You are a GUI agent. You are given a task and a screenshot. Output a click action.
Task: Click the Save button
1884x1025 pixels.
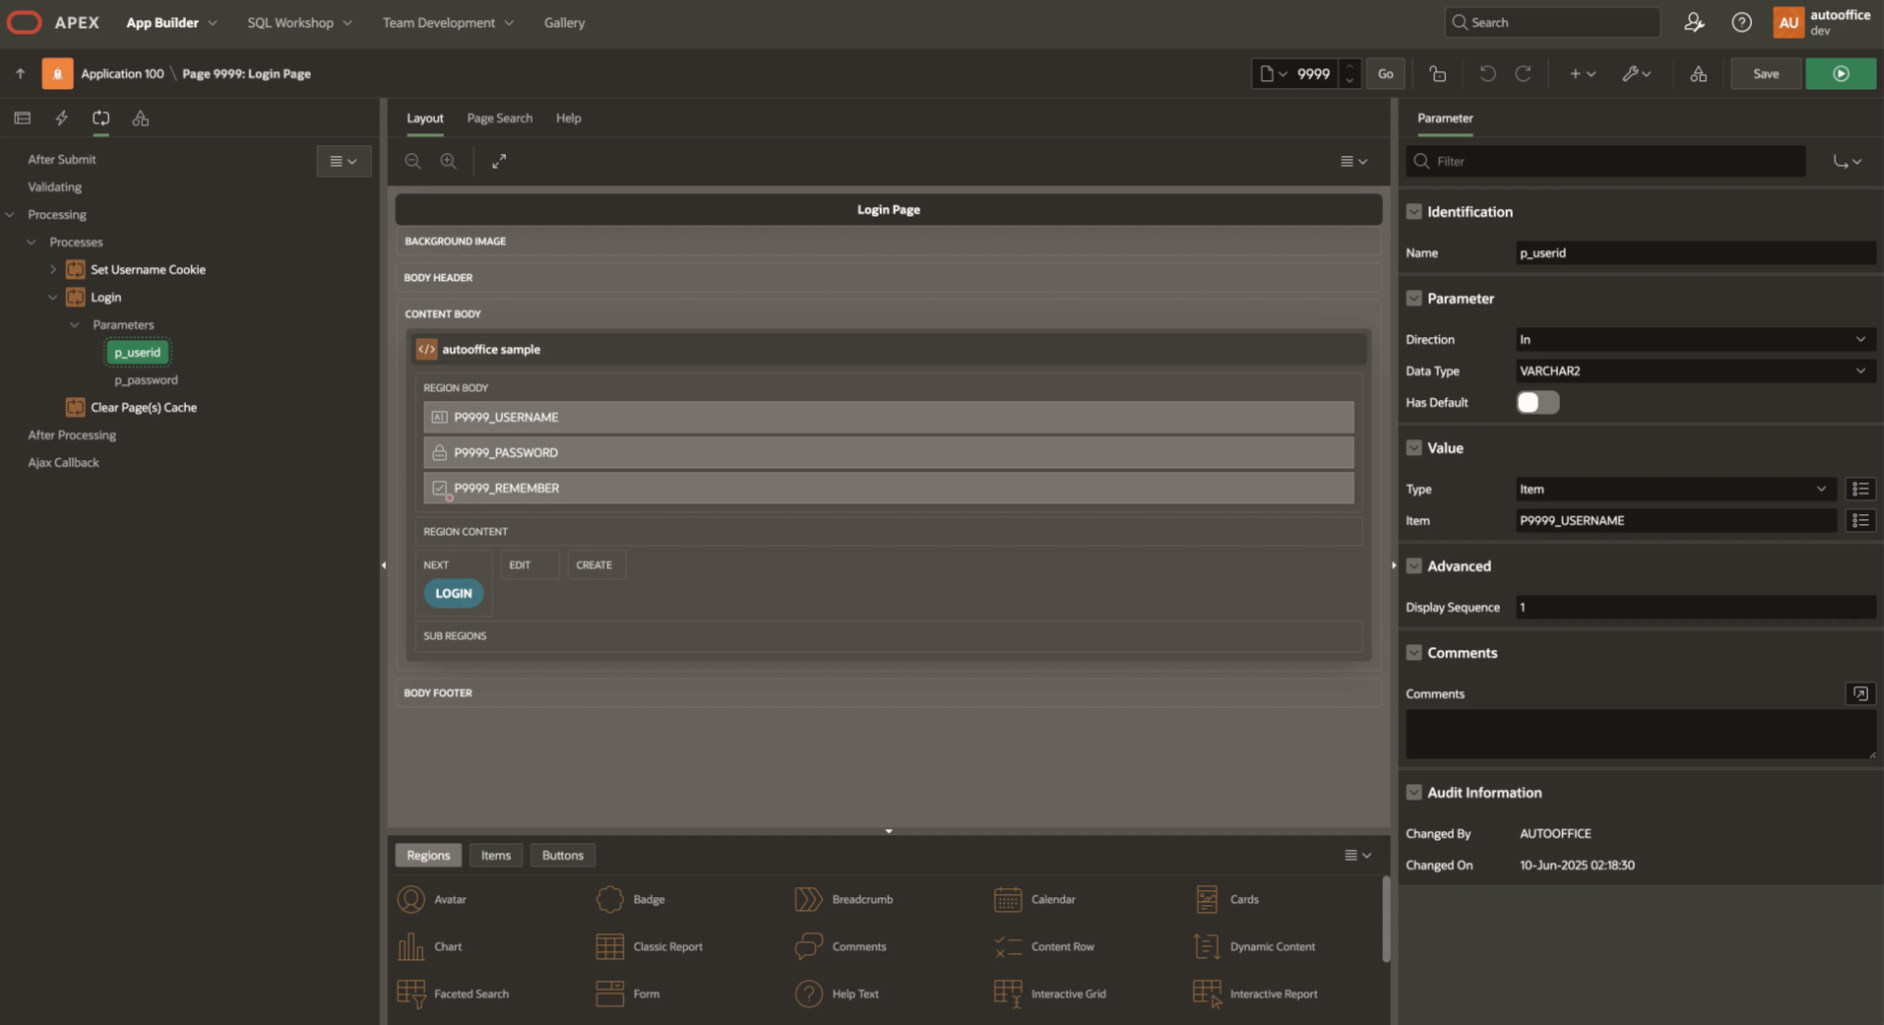click(x=1765, y=74)
